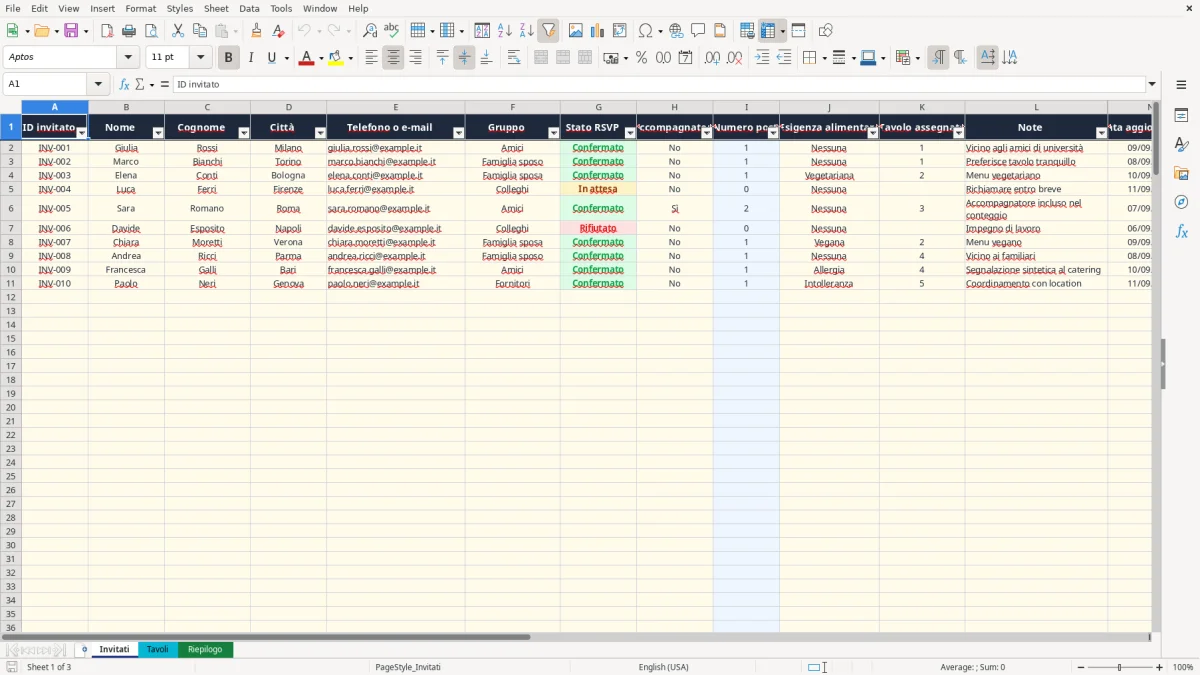Open the Name Box dropdown arrow
Image resolution: width=1200 pixels, height=675 pixels.
pos(98,84)
